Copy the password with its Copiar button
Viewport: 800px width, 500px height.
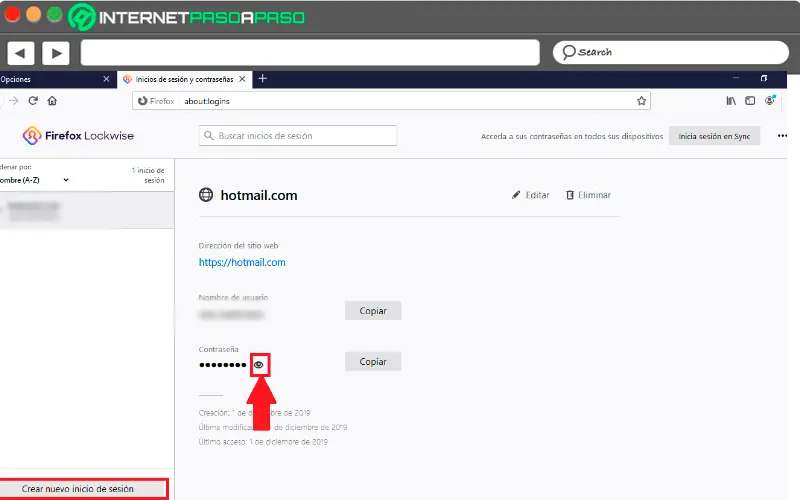pos(373,362)
